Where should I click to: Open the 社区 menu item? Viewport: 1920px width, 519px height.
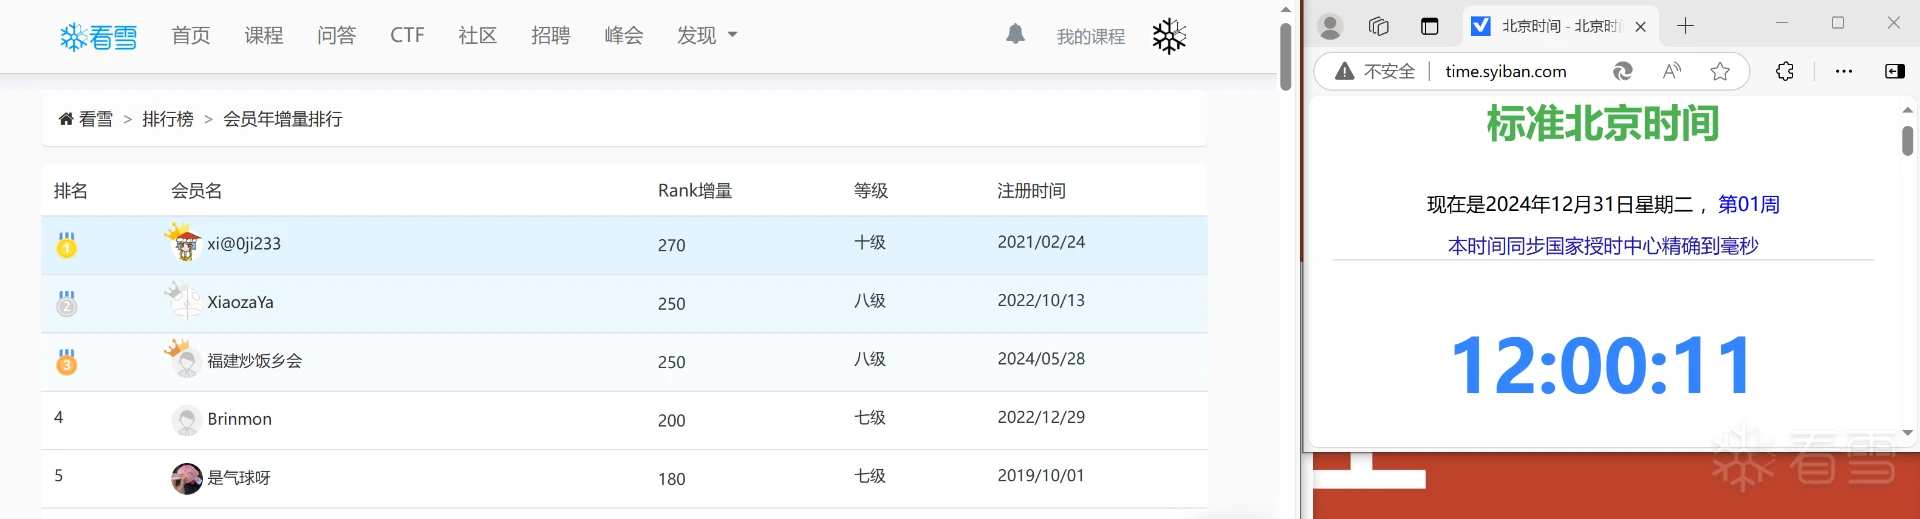click(478, 35)
